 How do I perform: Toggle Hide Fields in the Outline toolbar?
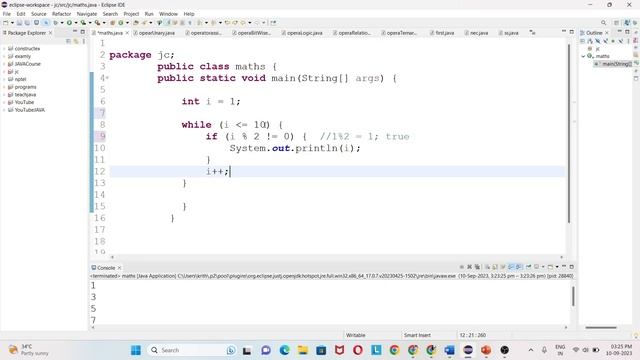(x=598, y=41)
